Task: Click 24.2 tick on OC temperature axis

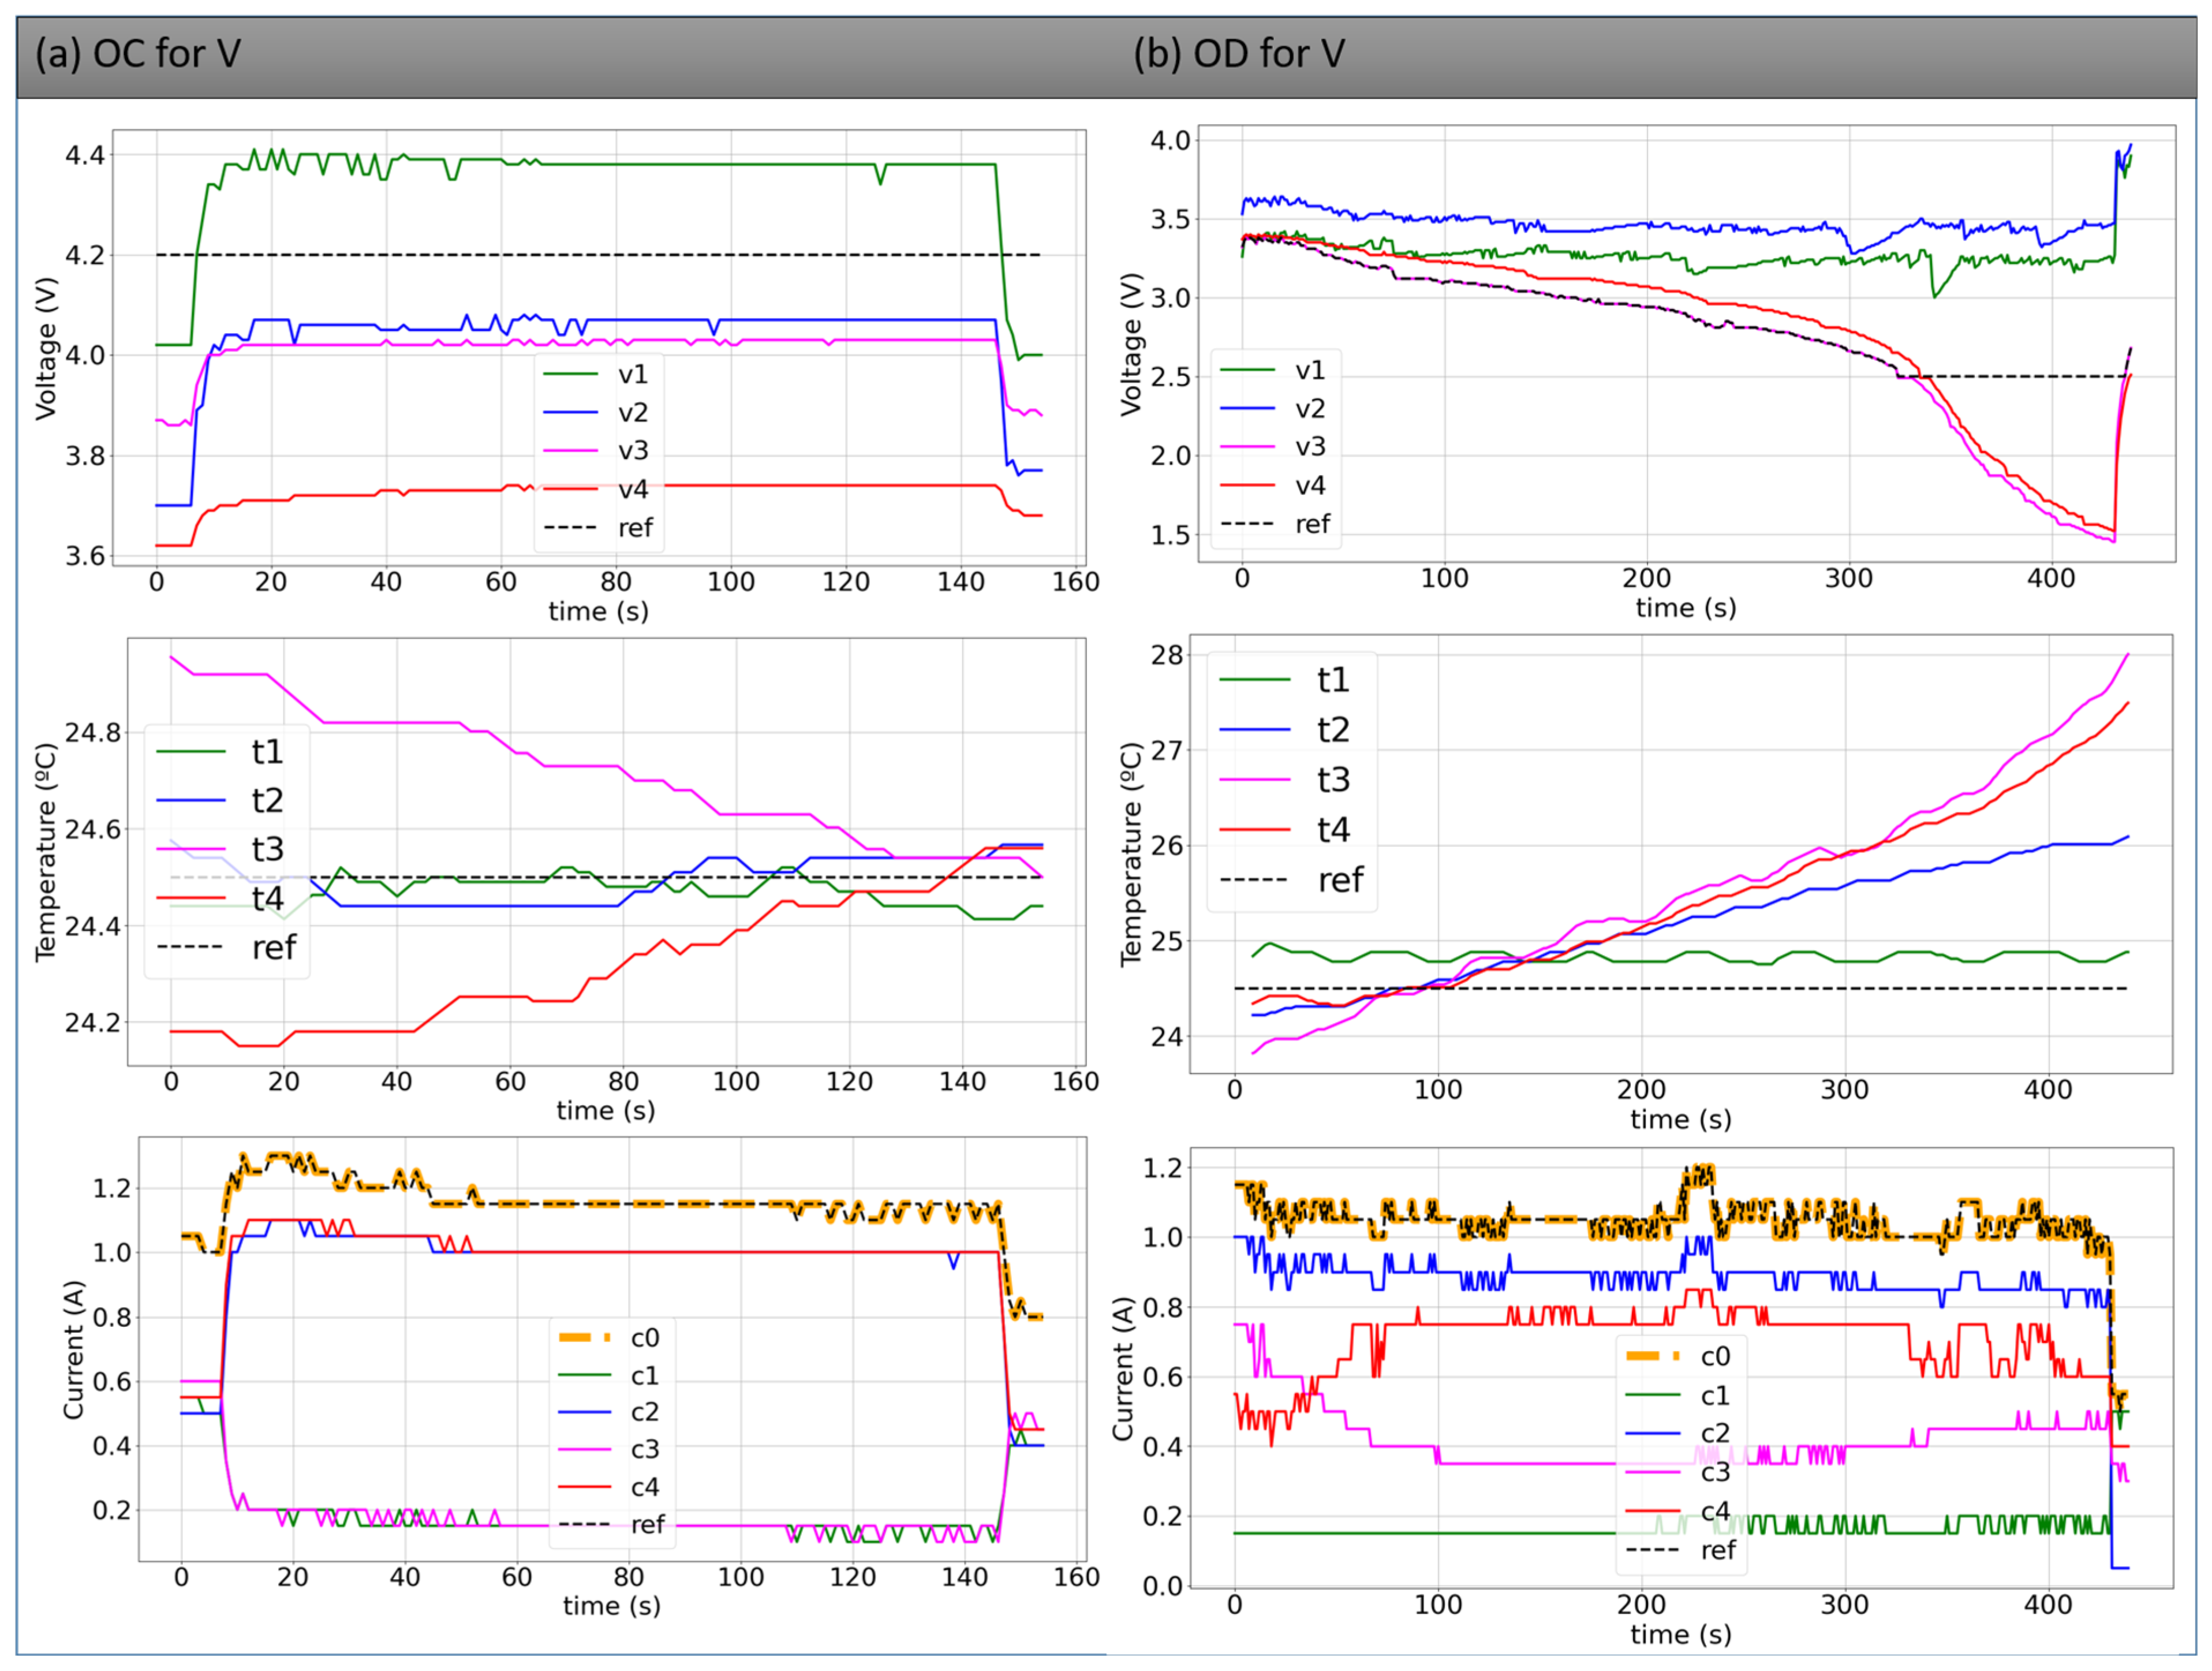Action: [92, 1023]
